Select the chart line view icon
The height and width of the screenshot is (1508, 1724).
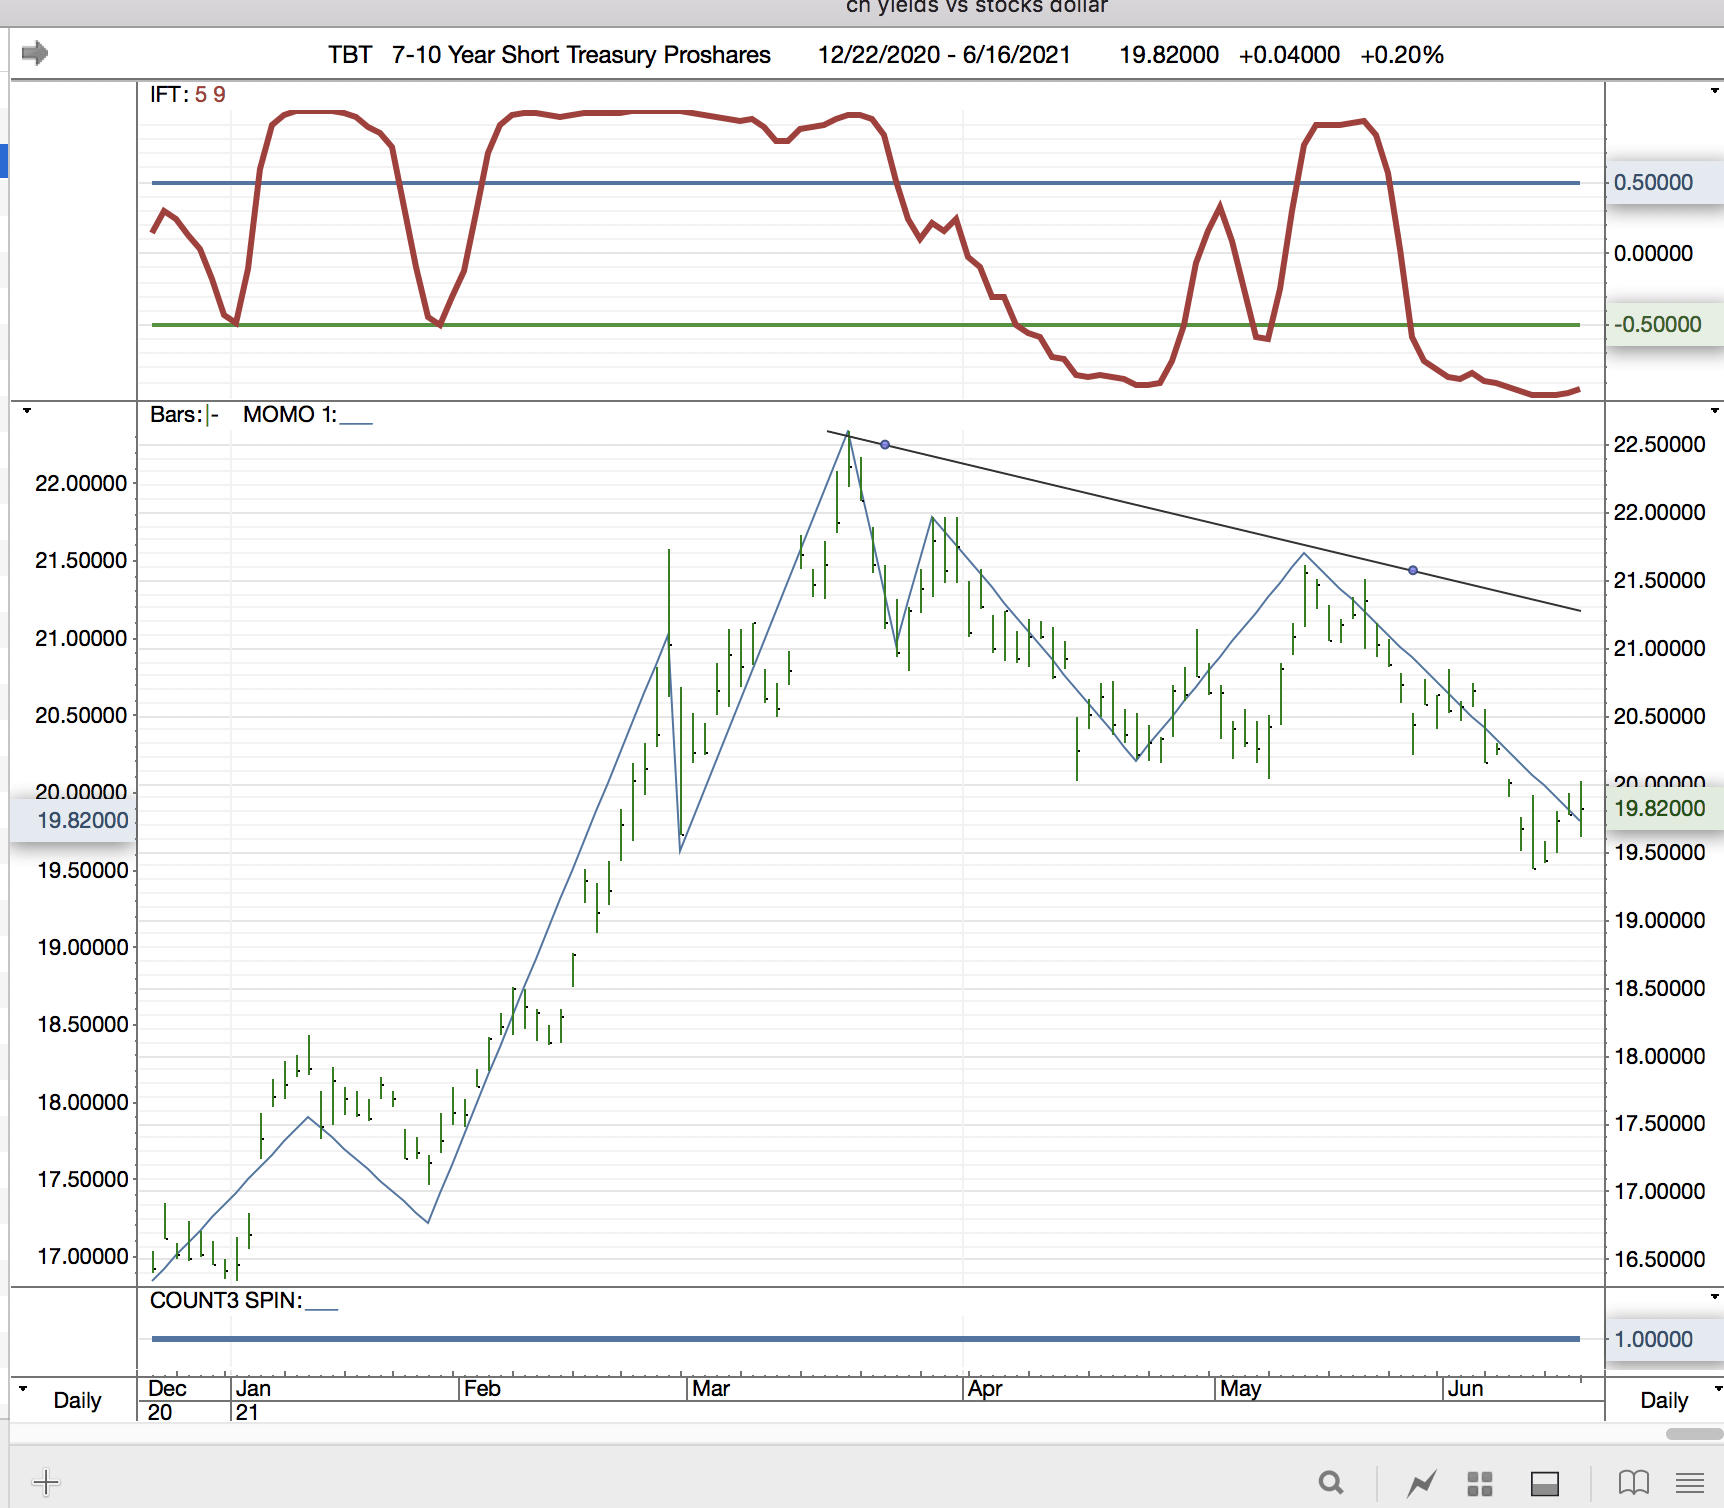coord(1421,1483)
